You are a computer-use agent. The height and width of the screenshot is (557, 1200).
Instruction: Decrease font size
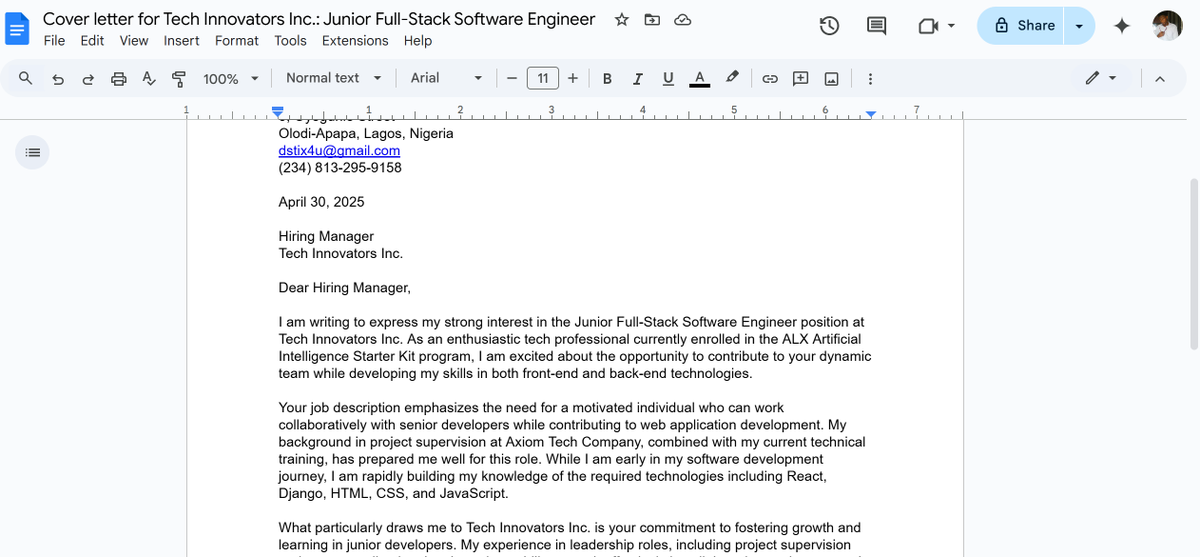pyautogui.click(x=511, y=78)
